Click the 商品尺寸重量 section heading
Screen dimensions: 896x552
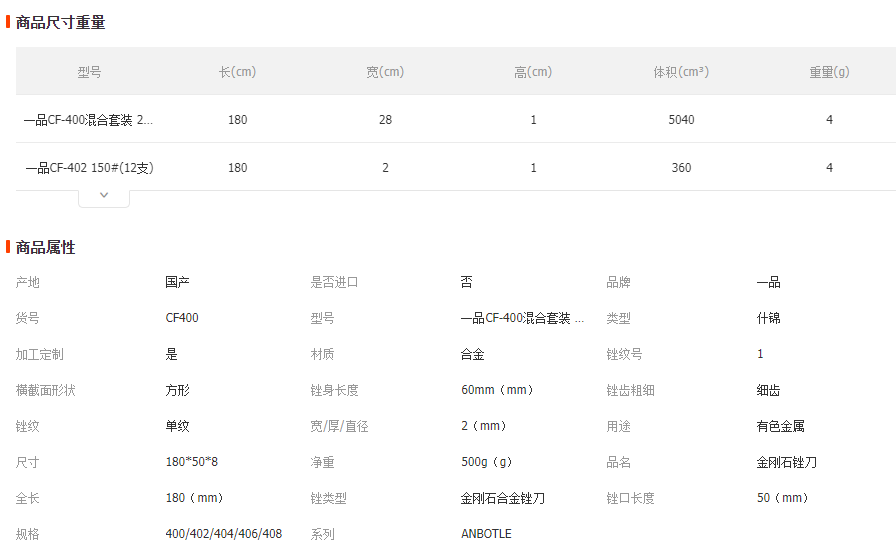tap(61, 23)
